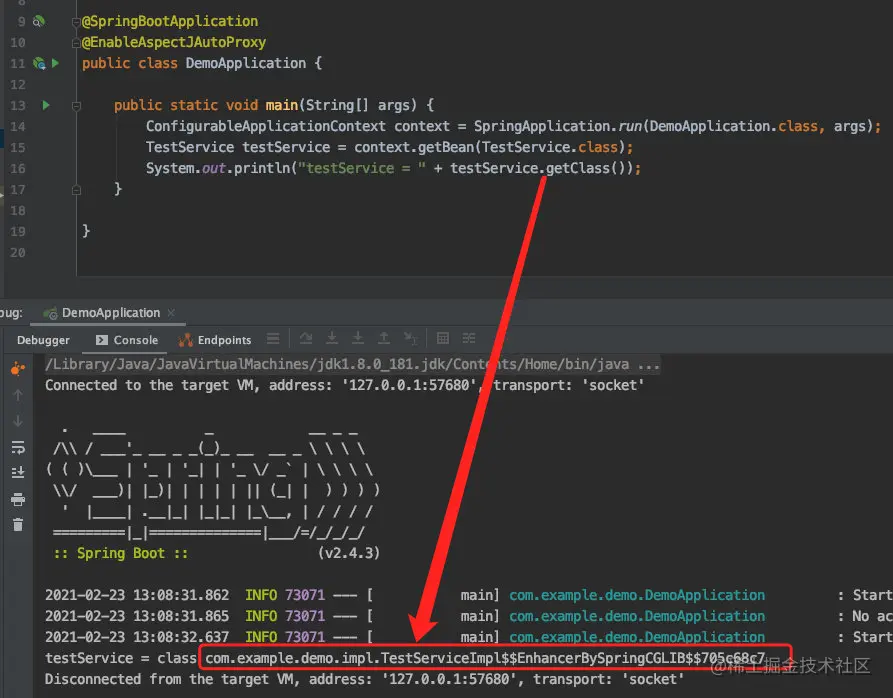893x698 pixels.
Task: Toggle soft-wrap in the console
Action: tap(18, 447)
